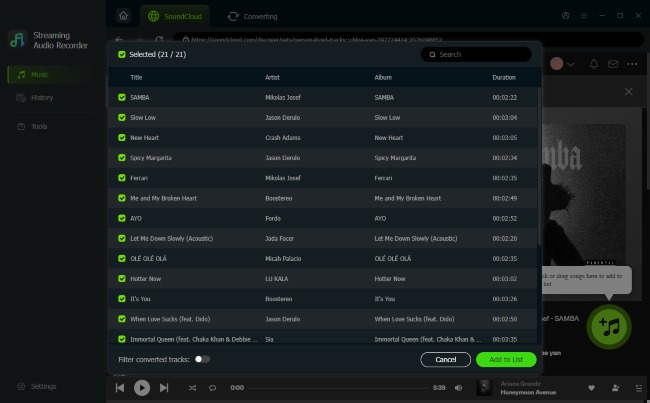Click the Cancel button
650x403 pixels.
coord(446,359)
